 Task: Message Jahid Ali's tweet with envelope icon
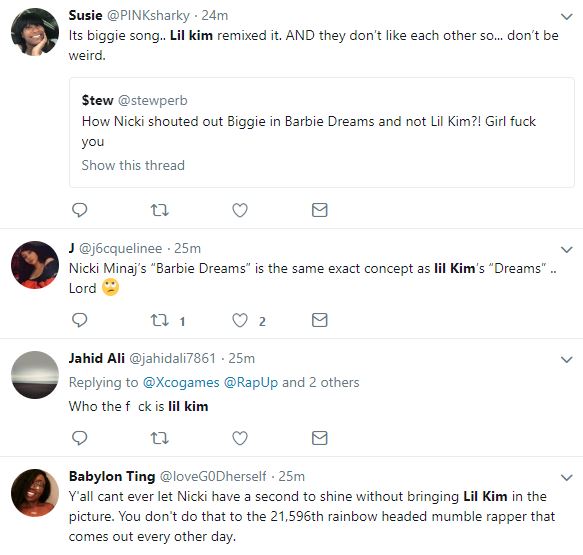tap(320, 438)
